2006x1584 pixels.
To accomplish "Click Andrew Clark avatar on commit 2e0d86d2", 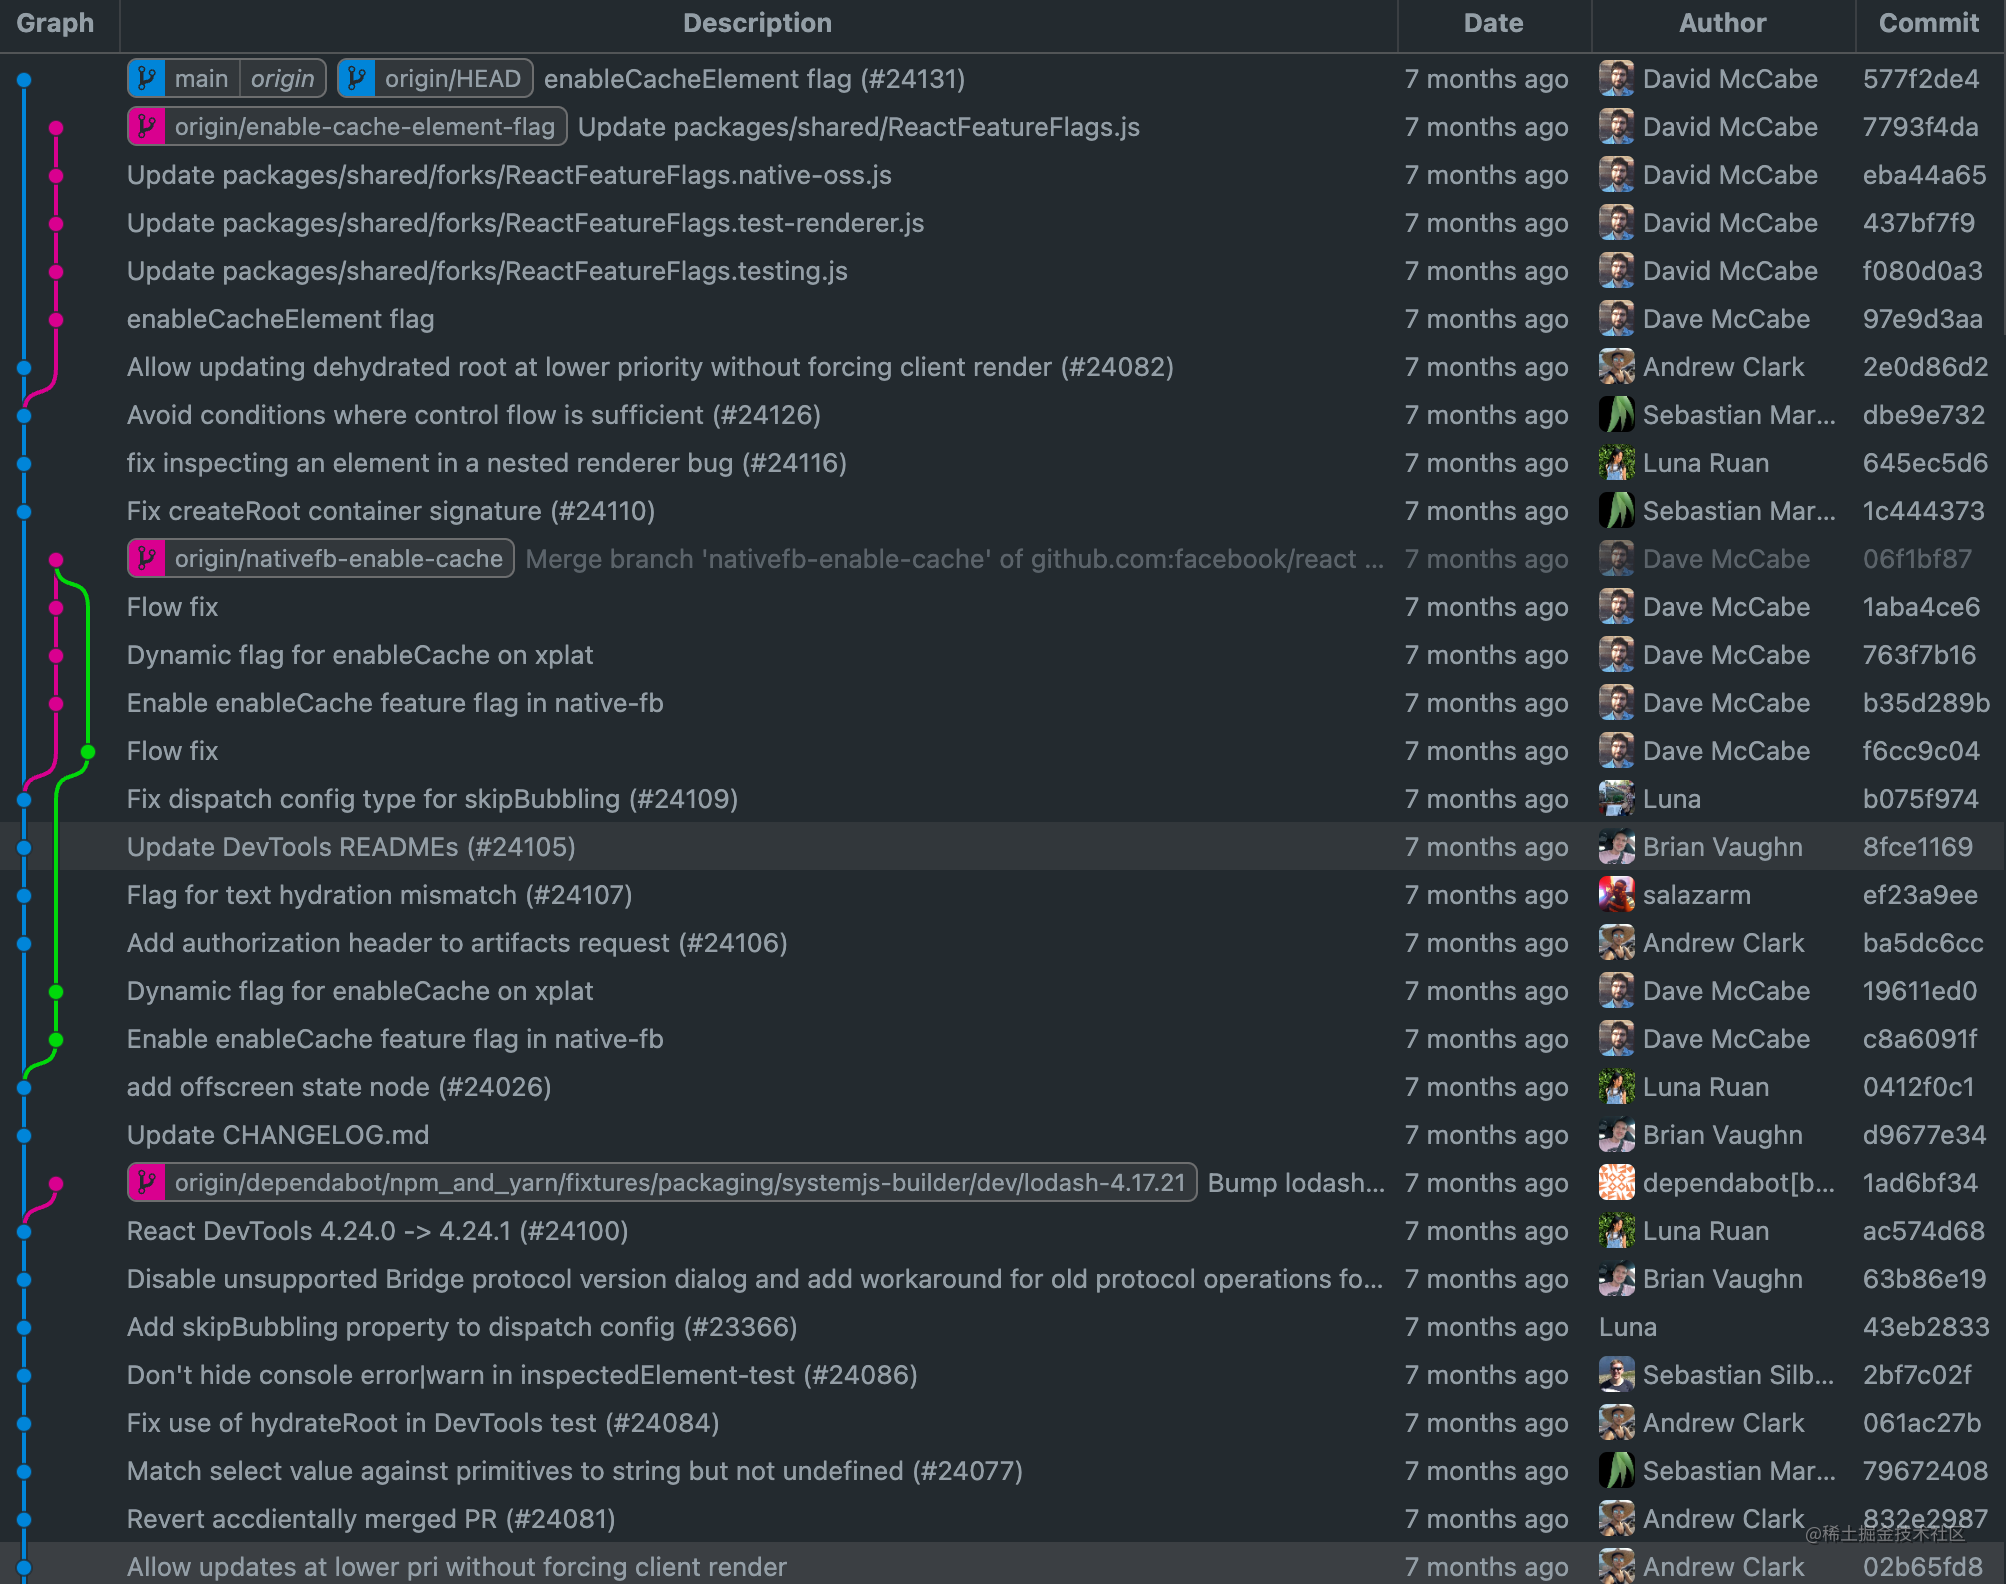I will (1617, 367).
